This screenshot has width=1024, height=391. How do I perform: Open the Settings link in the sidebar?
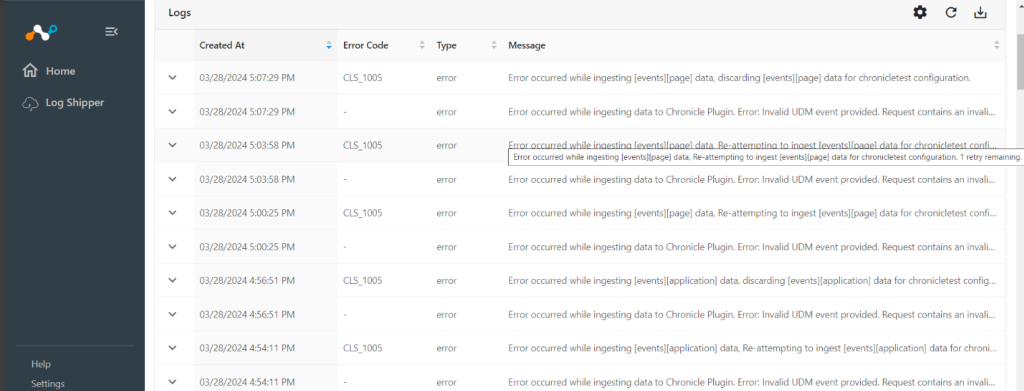(48, 384)
